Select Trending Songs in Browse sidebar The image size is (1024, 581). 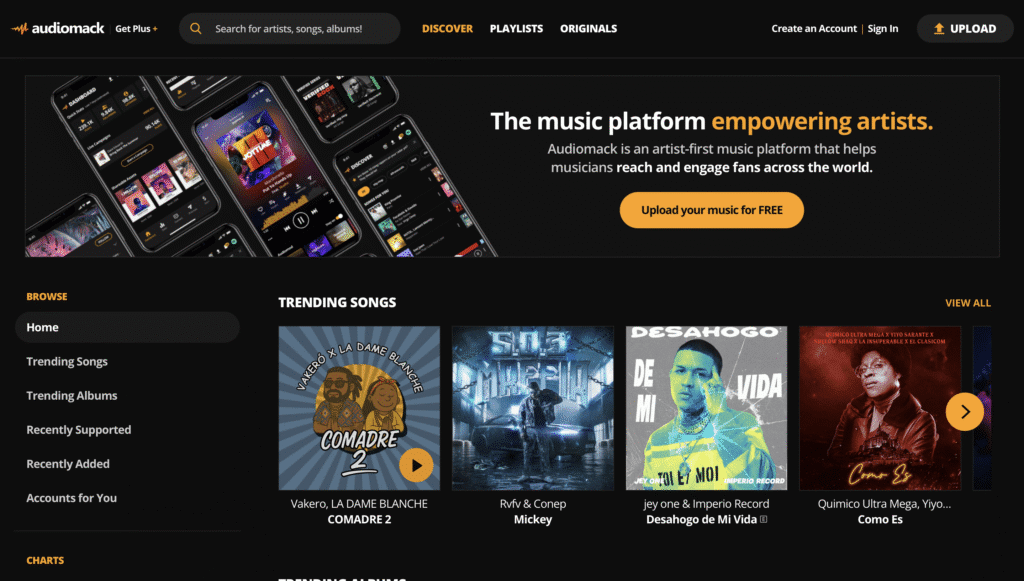pos(67,362)
